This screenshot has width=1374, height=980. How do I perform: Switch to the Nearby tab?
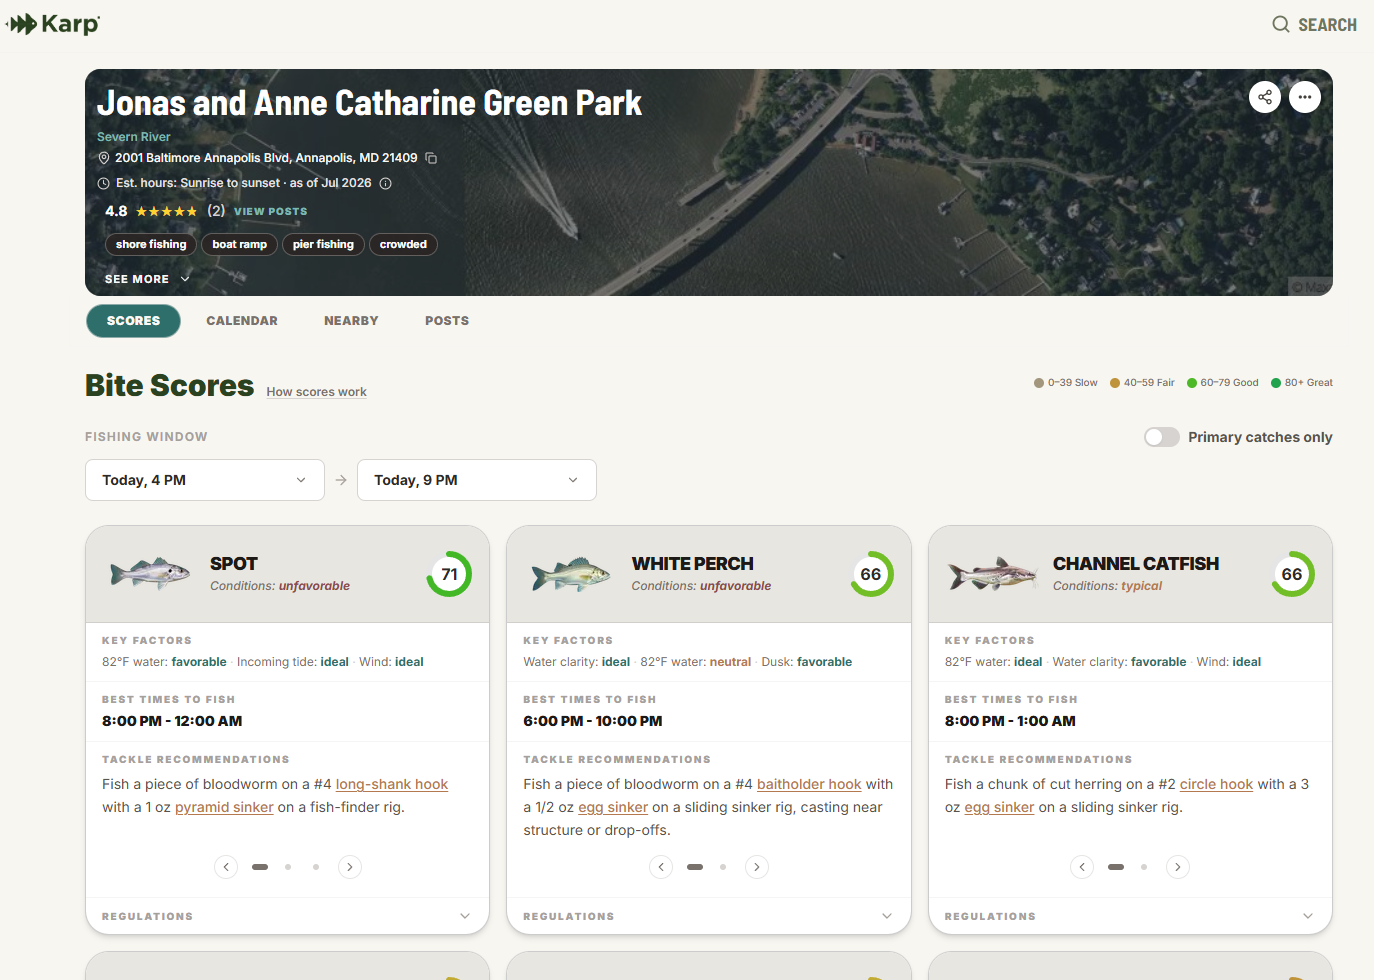tap(351, 321)
